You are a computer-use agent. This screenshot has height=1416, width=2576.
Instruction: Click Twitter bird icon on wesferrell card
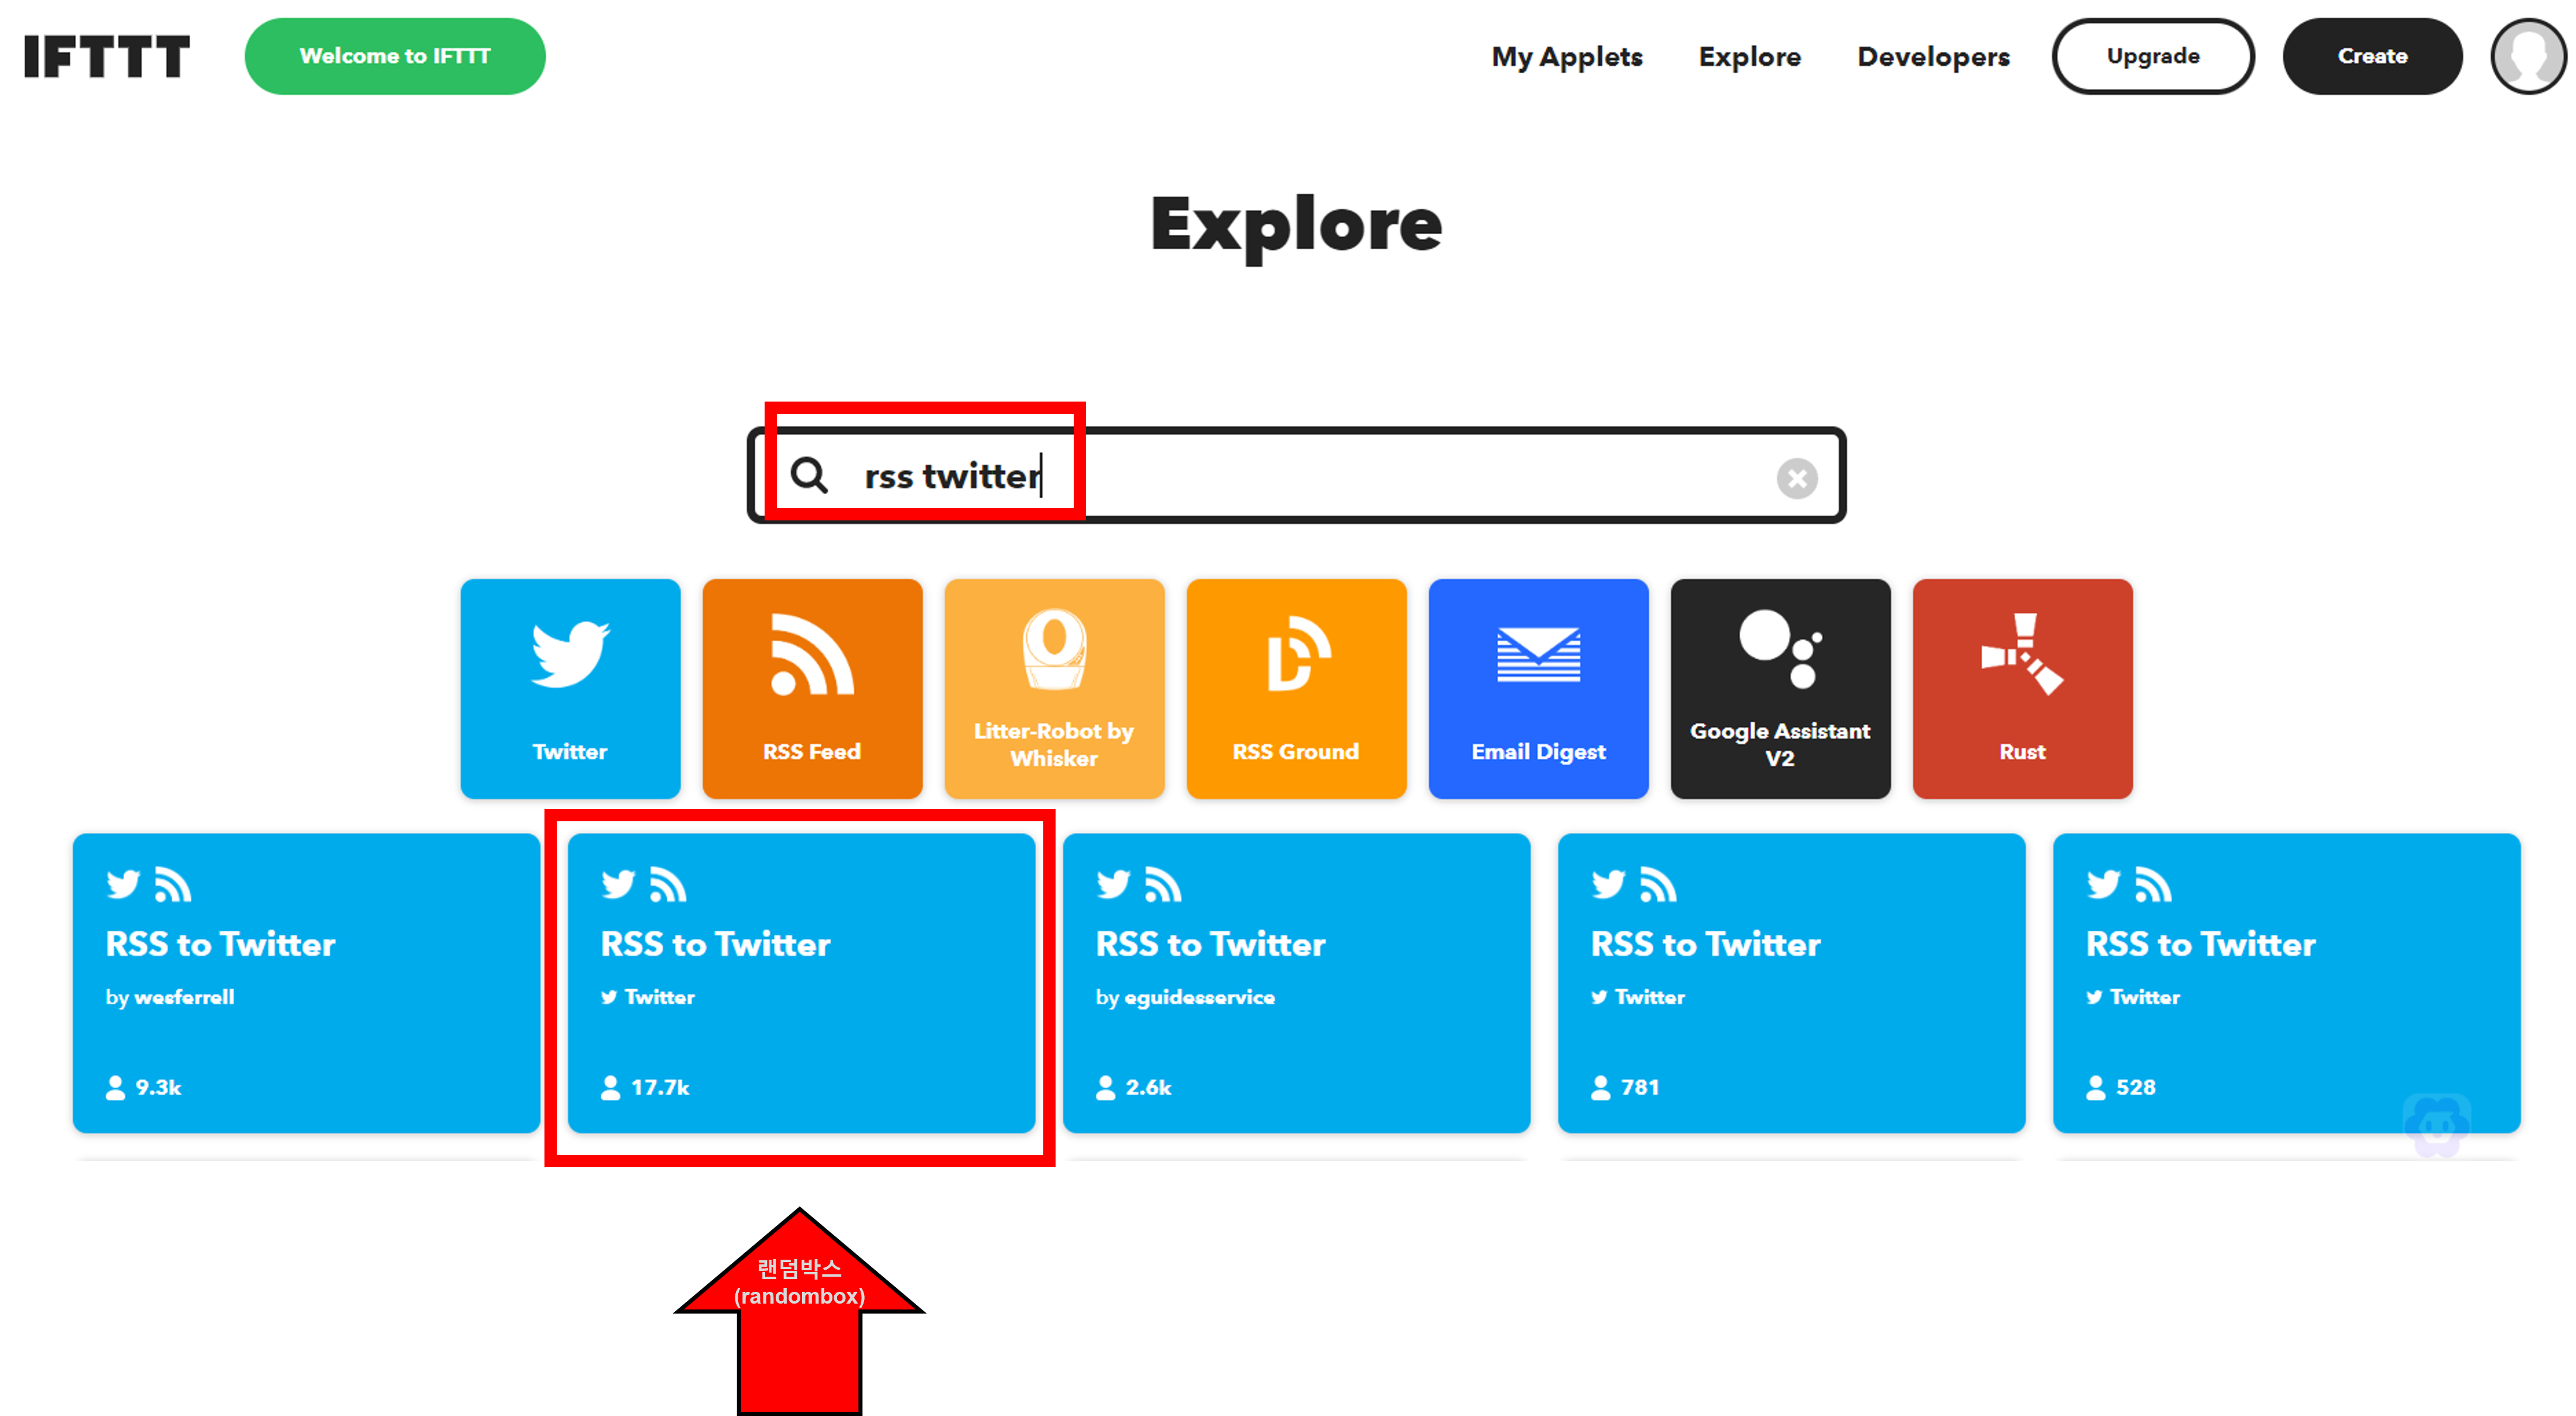click(x=123, y=884)
